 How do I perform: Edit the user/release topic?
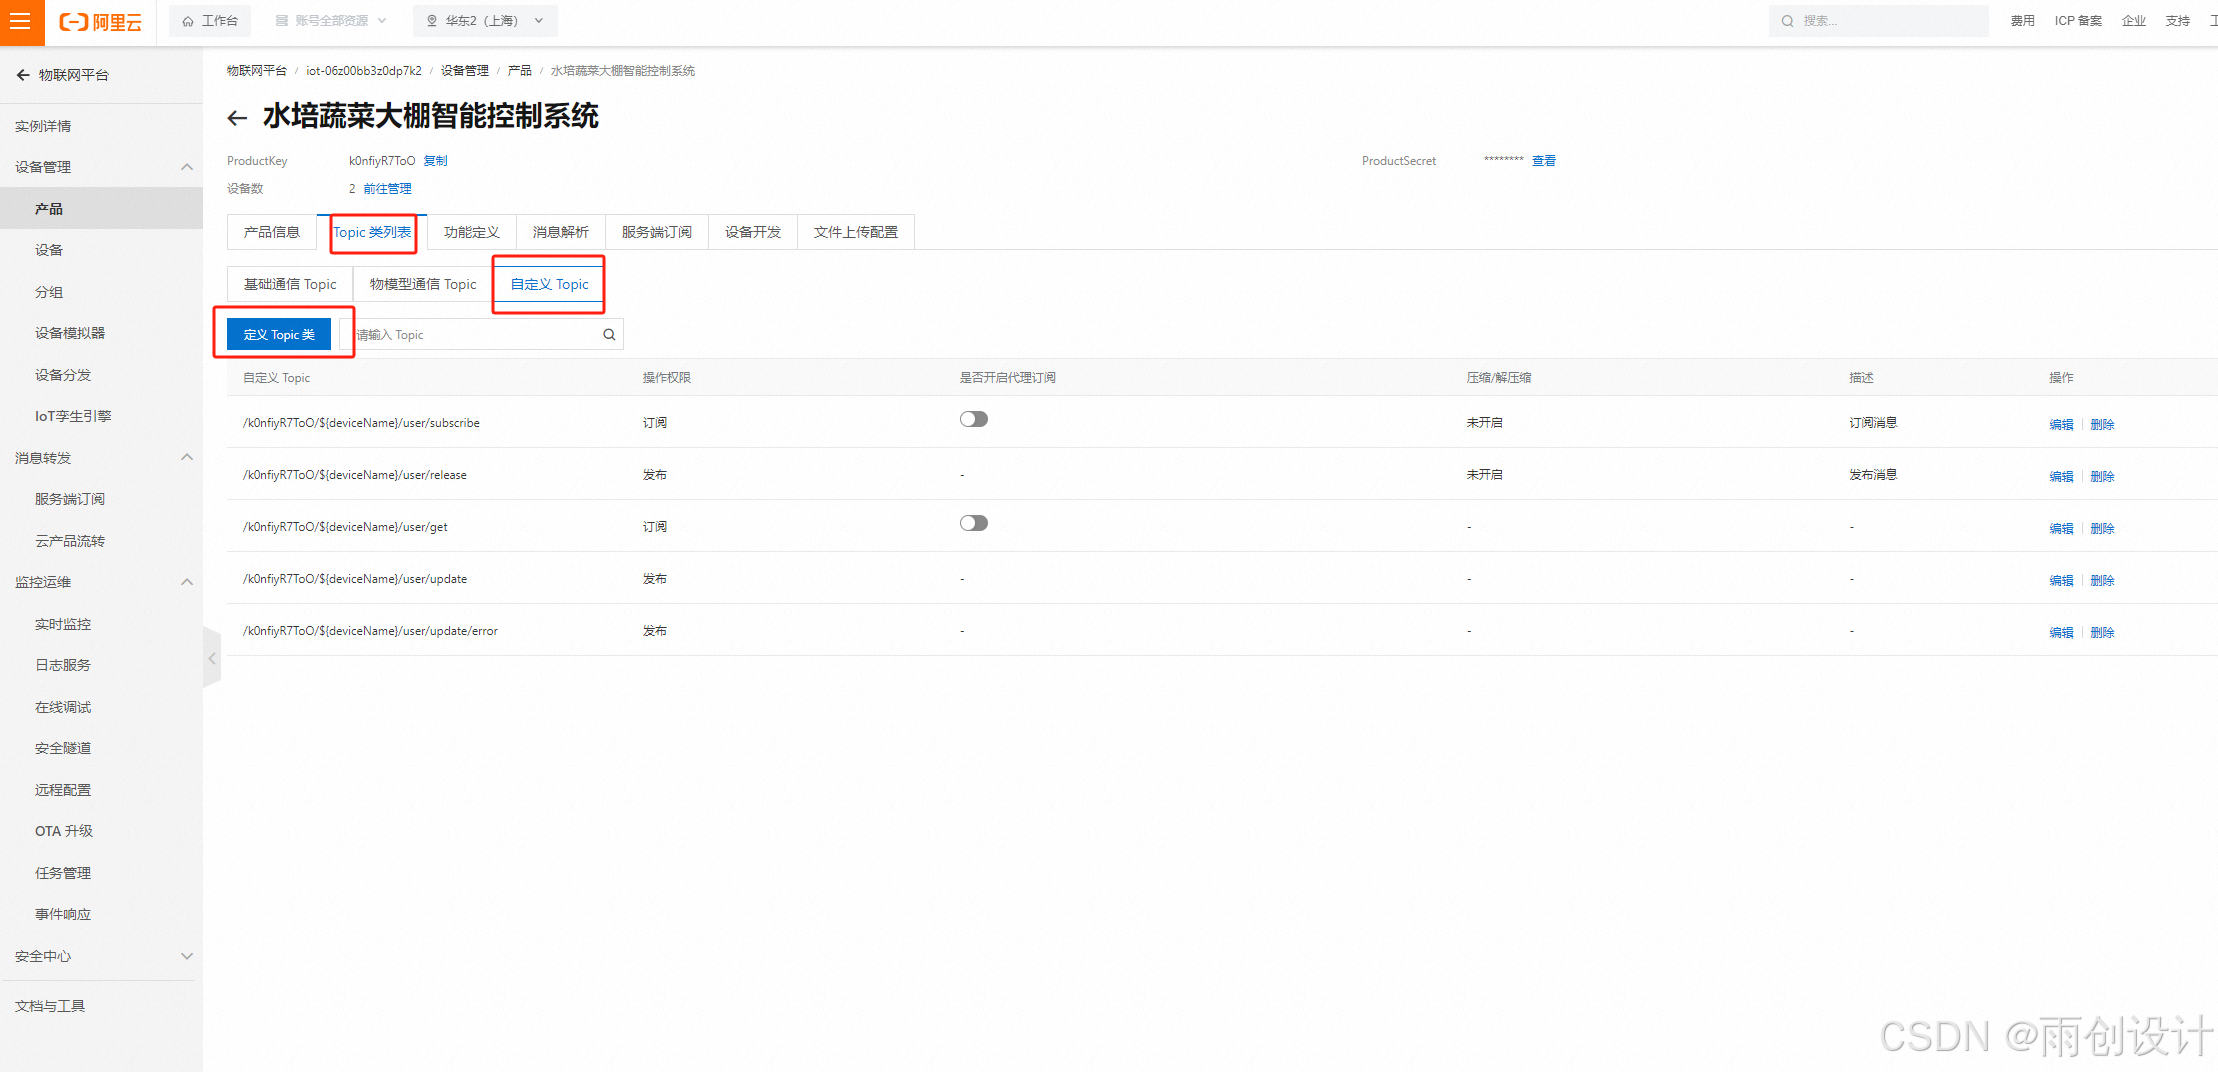[x=2061, y=476]
